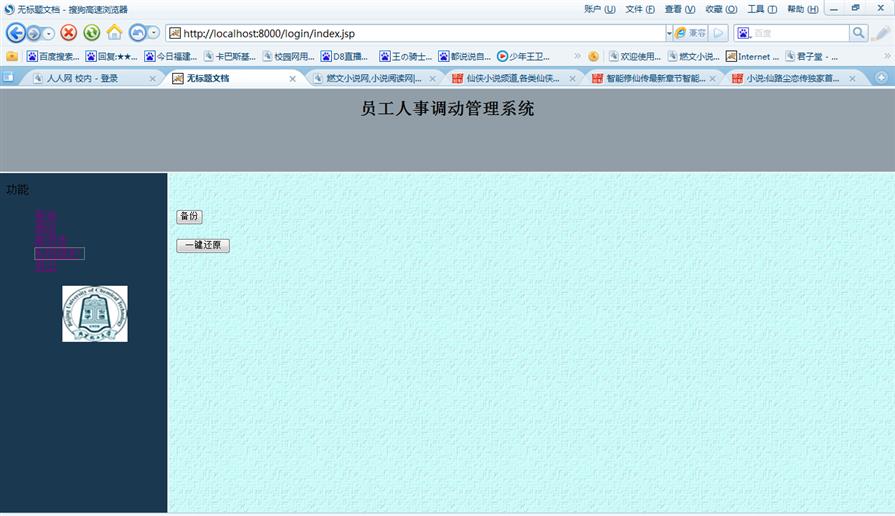The width and height of the screenshot is (895, 516).
Task: Open the back/forward history dropdown
Action: tap(49, 34)
